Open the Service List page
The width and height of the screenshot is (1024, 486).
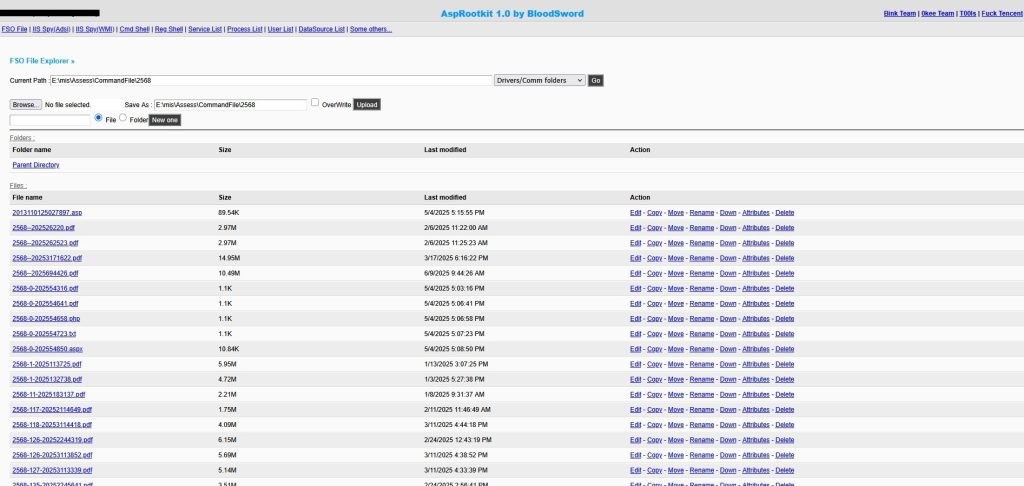point(205,29)
